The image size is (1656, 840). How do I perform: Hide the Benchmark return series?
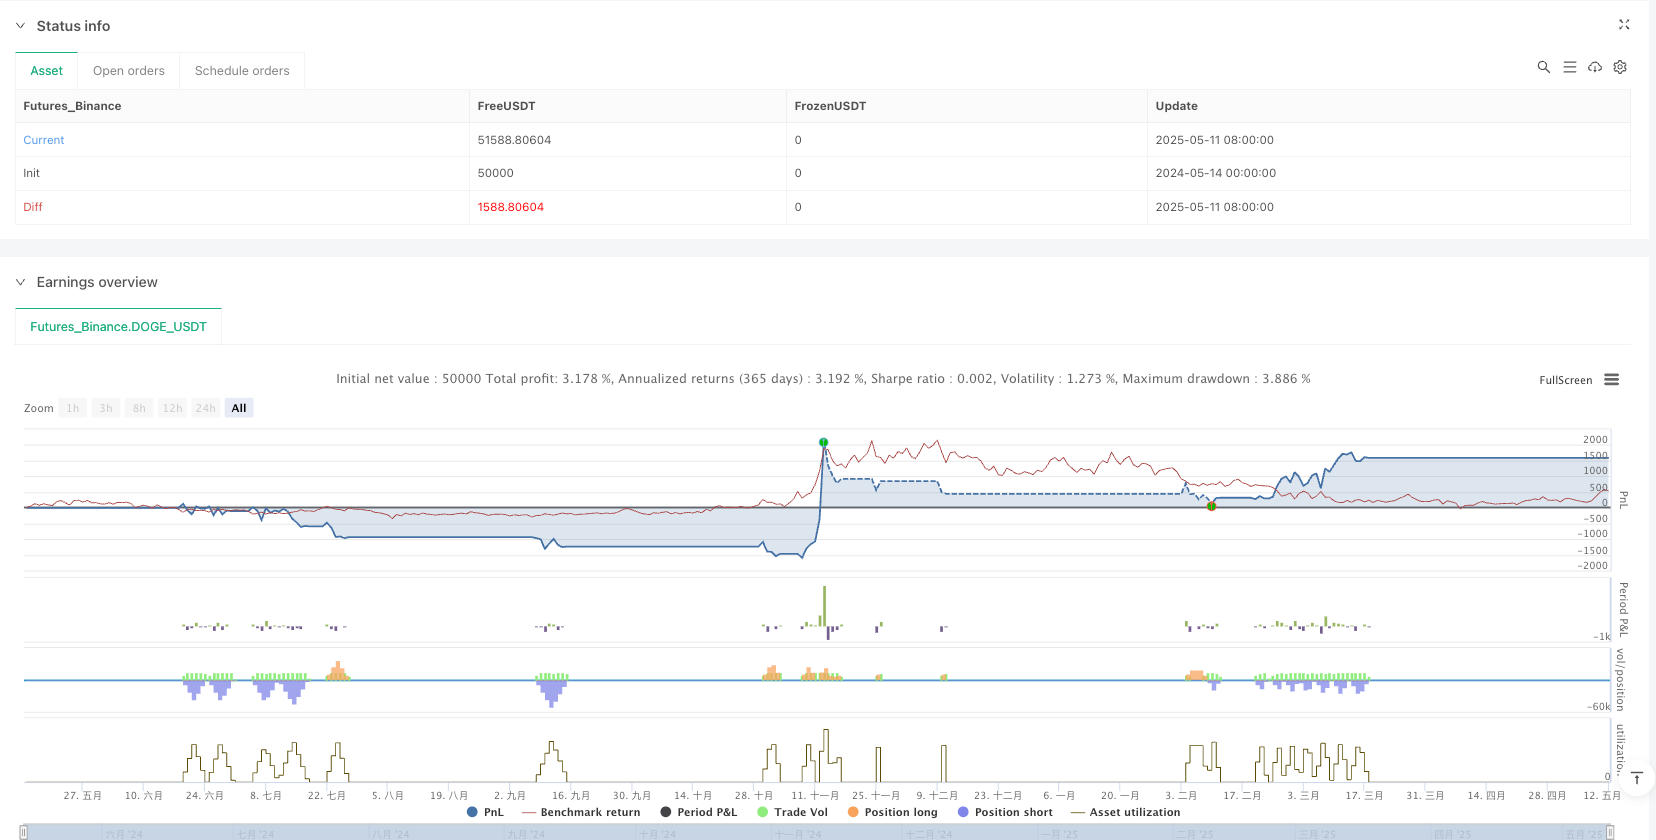(581, 812)
